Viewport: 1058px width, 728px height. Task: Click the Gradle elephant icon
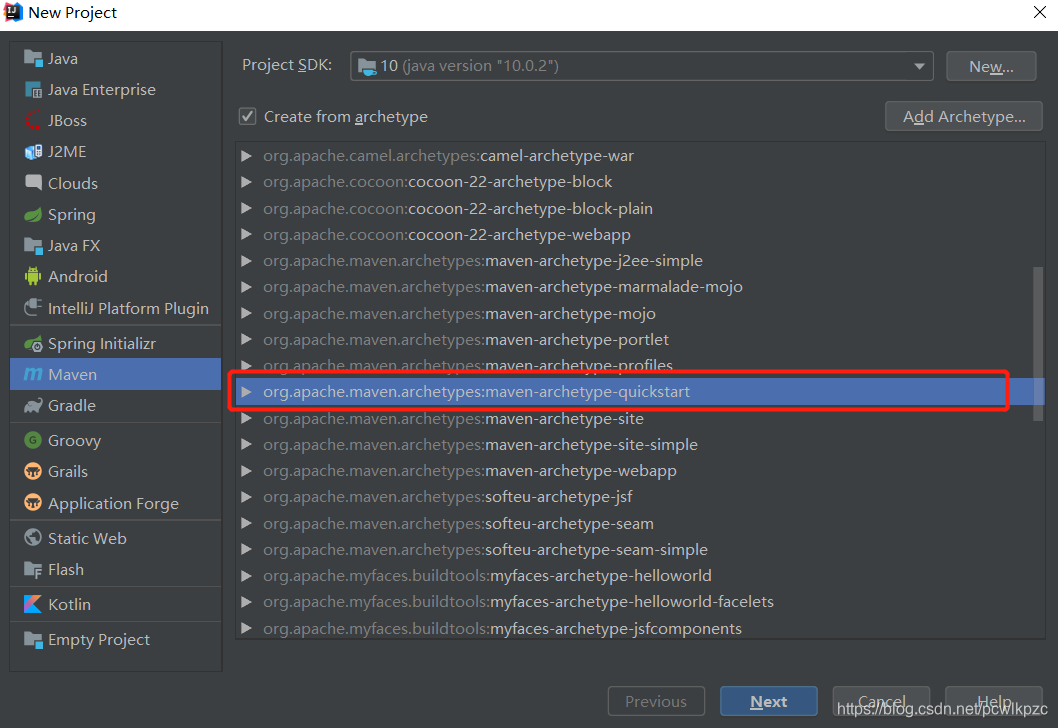click(x=33, y=405)
